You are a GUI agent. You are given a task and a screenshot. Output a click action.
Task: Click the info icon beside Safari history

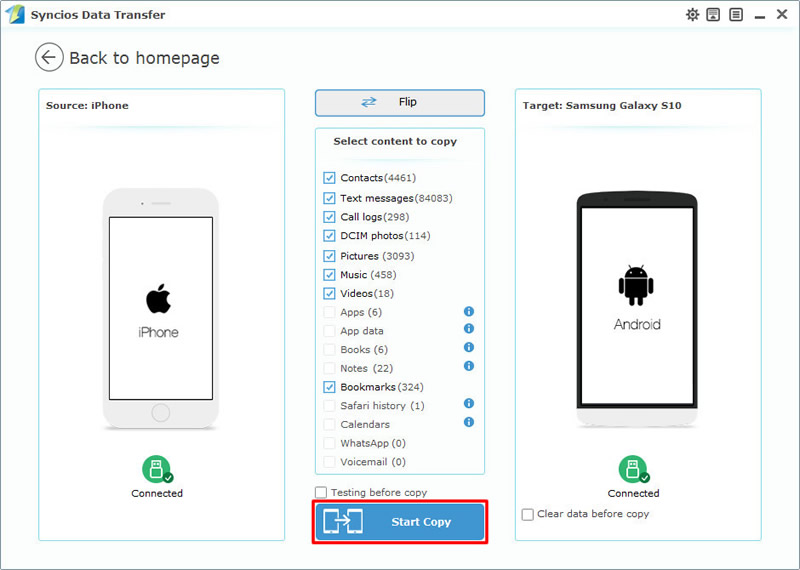pos(469,404)
